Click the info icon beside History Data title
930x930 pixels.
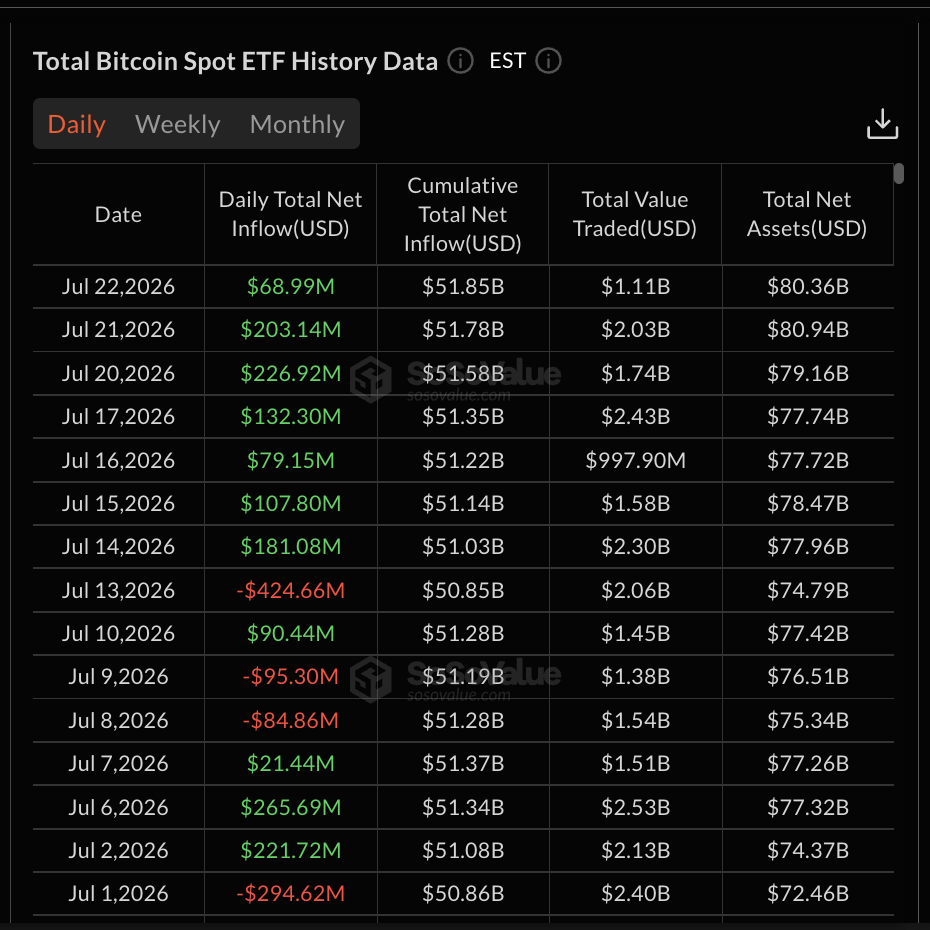pyautogui.click(x=460, y=60)
